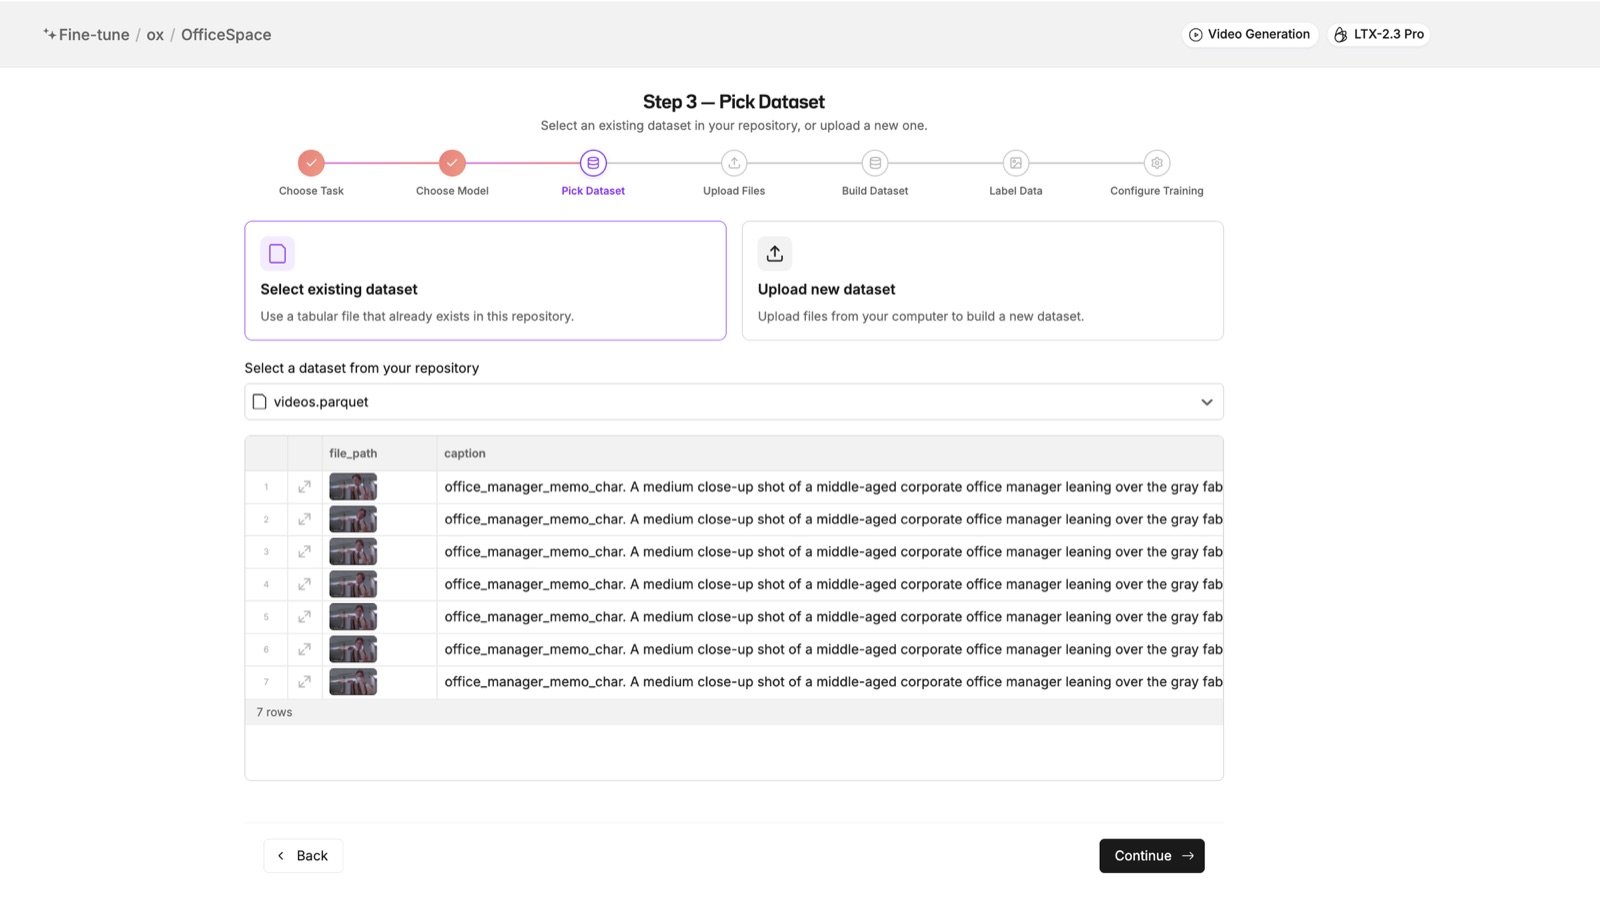Click the Pick Dataset step database icon

(593, 163)
